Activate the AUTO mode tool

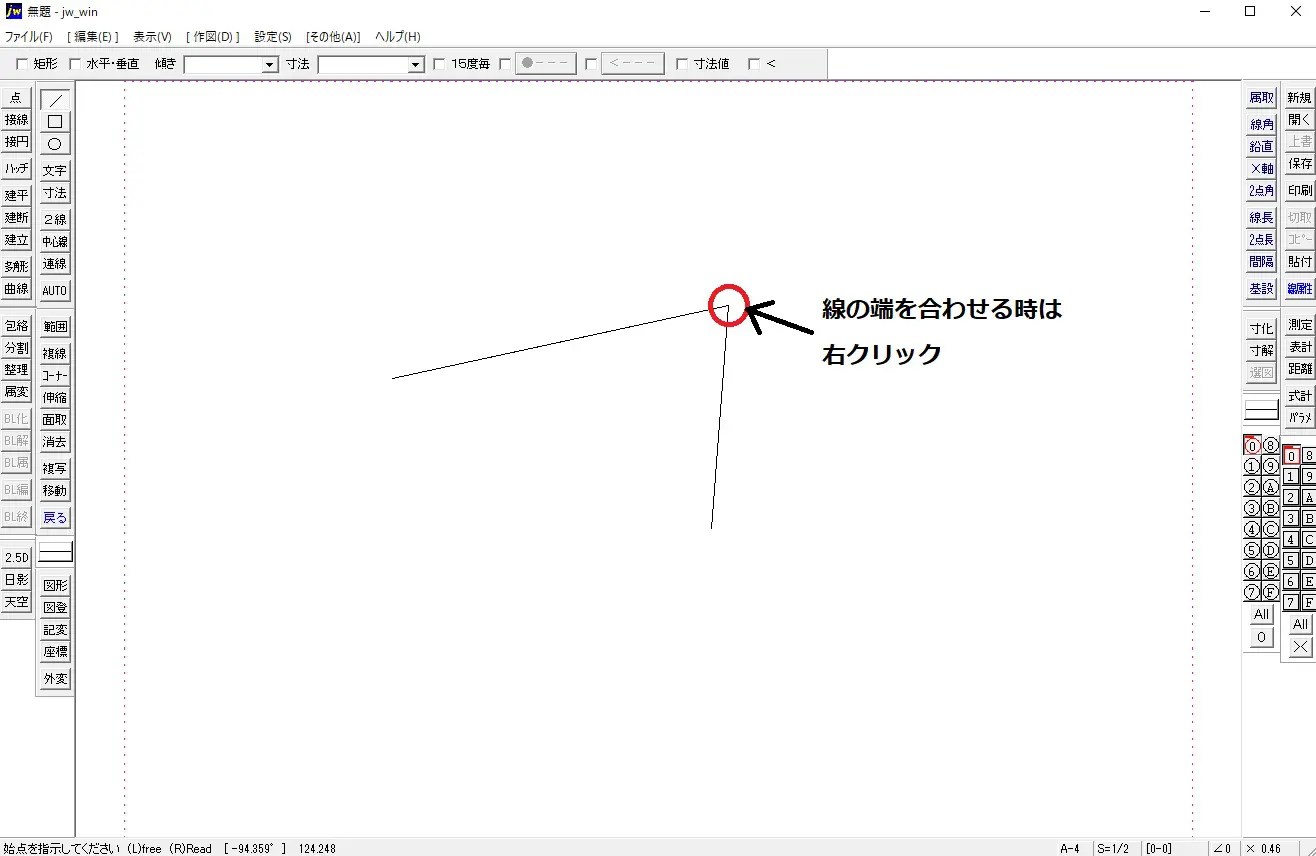55,291
